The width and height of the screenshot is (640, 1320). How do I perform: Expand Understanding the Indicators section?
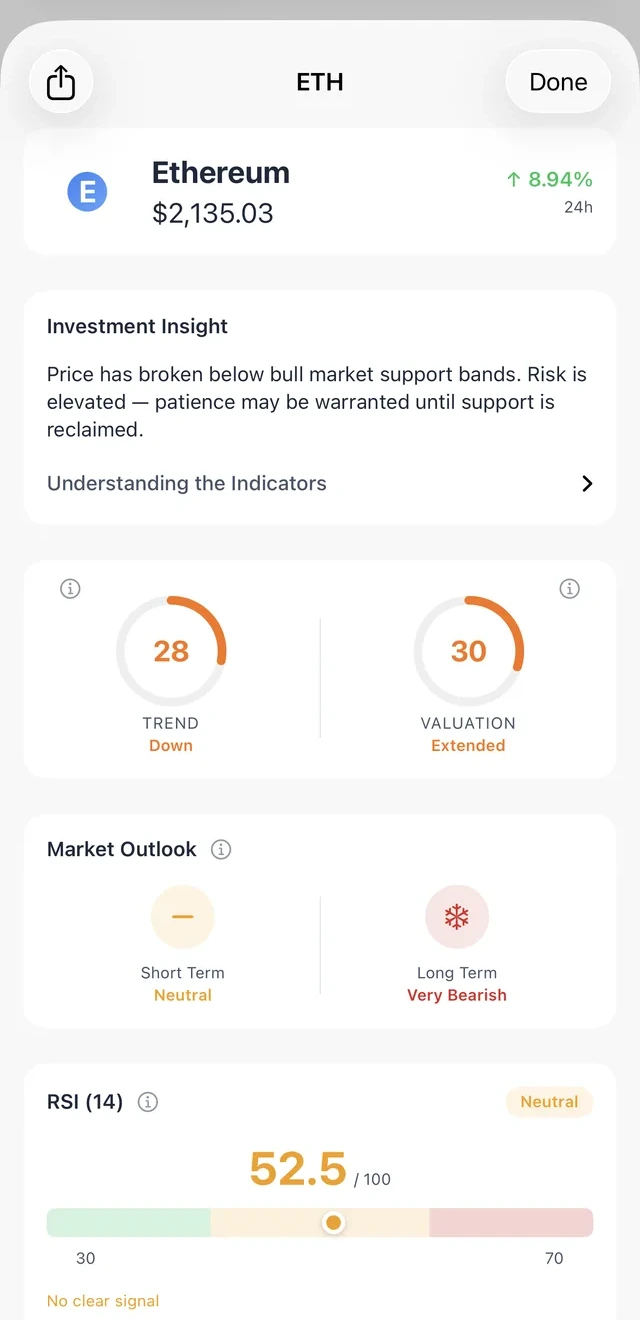click(186, 483)
